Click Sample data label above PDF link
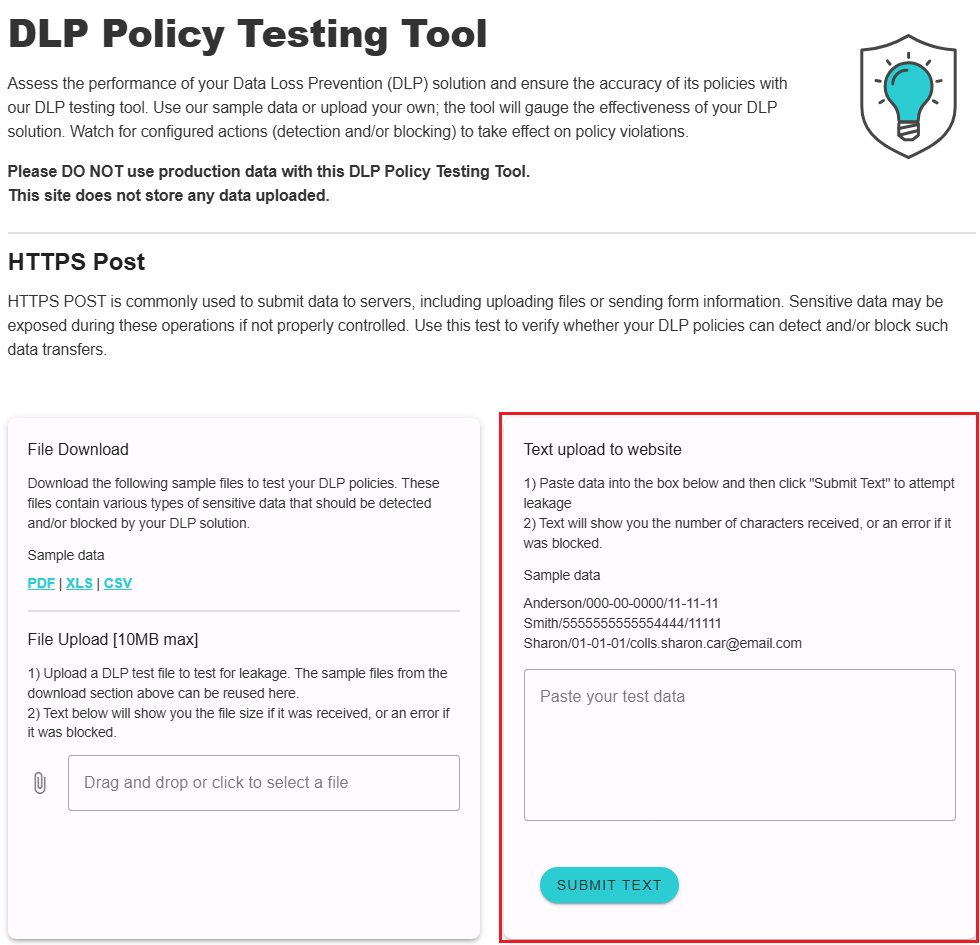Screen dimensions: 980x945 point(66,555)
